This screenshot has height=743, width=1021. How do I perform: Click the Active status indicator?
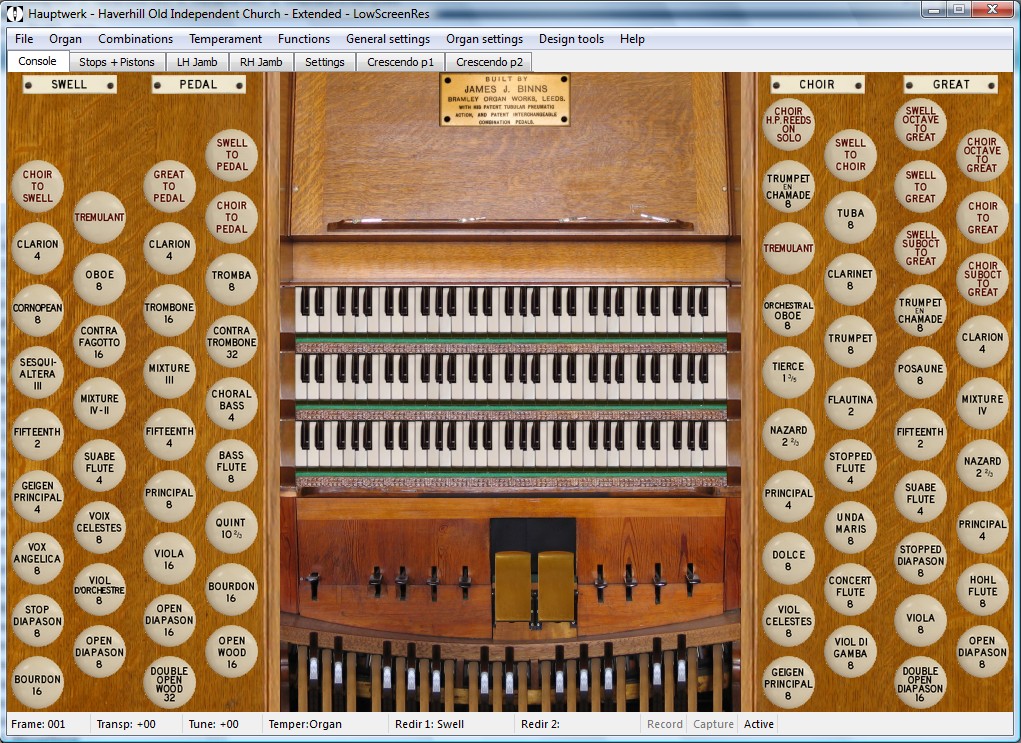point(759,723)
